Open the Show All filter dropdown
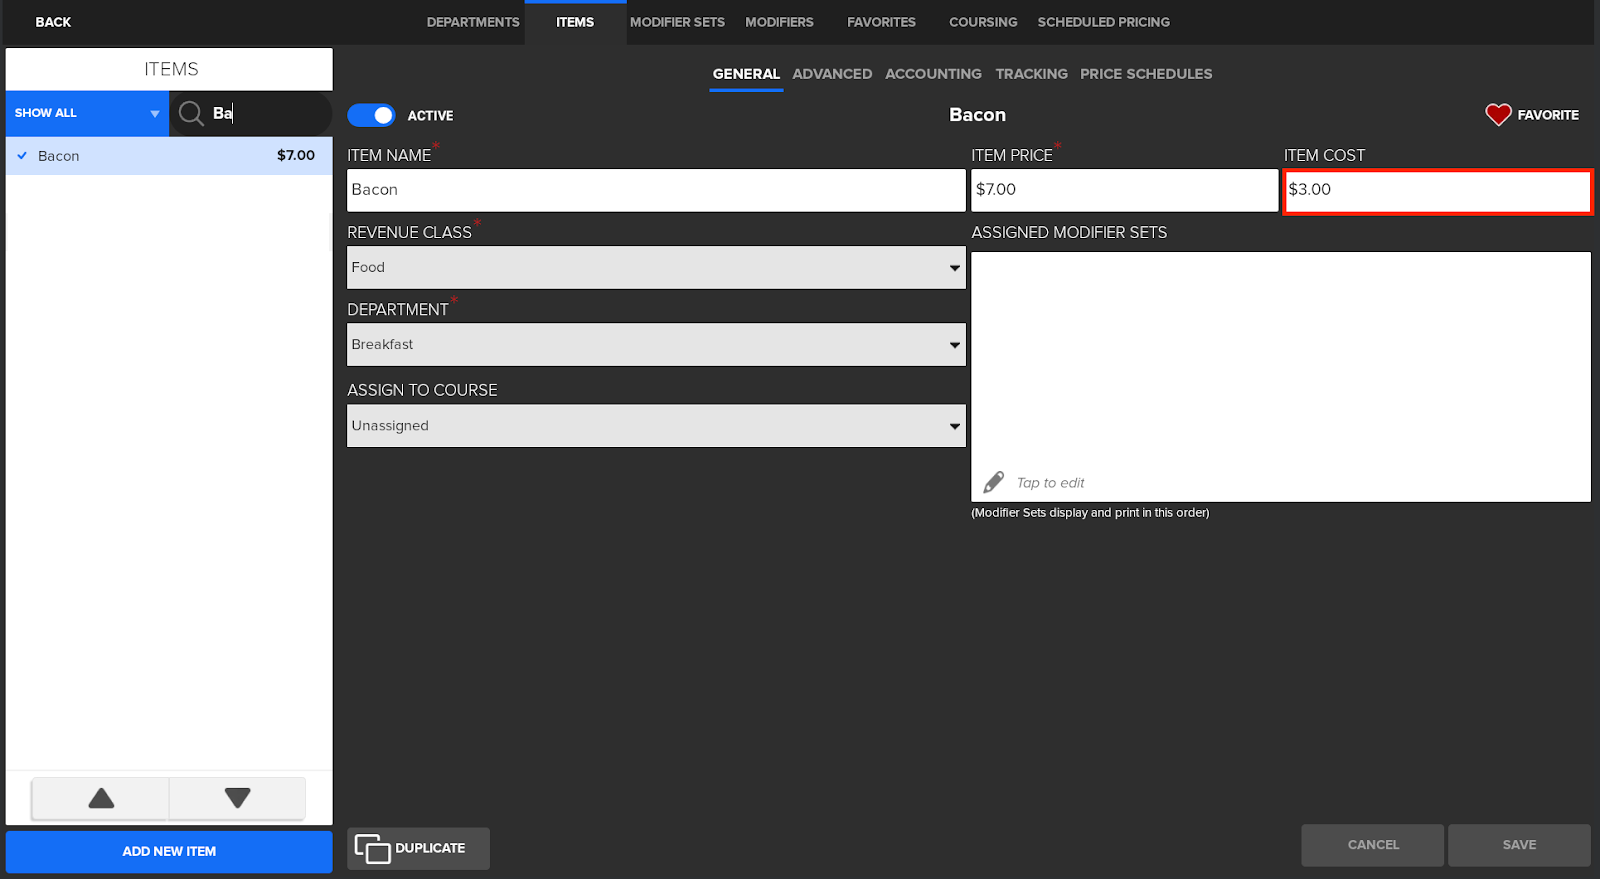Screen dimensions: 1600x879 87,114
